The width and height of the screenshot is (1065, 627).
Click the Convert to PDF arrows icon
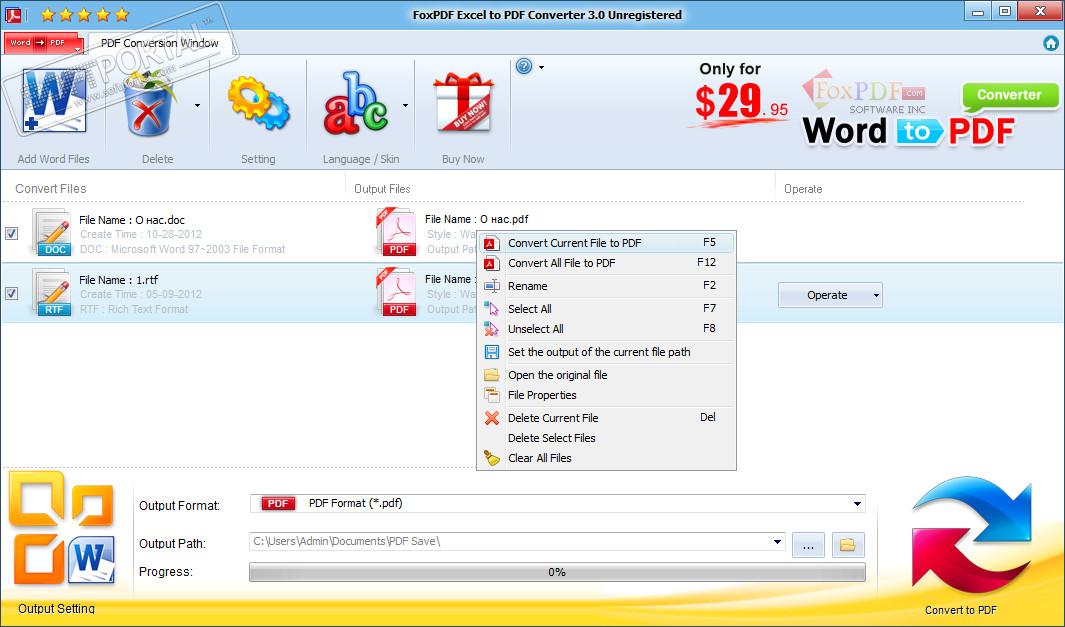click(972, 537)
